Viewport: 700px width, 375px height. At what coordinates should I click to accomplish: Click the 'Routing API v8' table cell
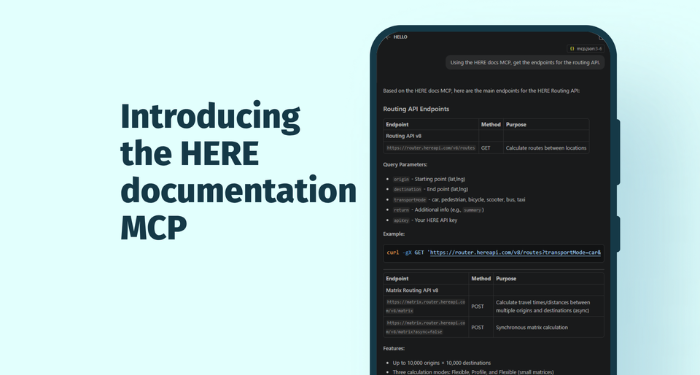coord(431,136)
